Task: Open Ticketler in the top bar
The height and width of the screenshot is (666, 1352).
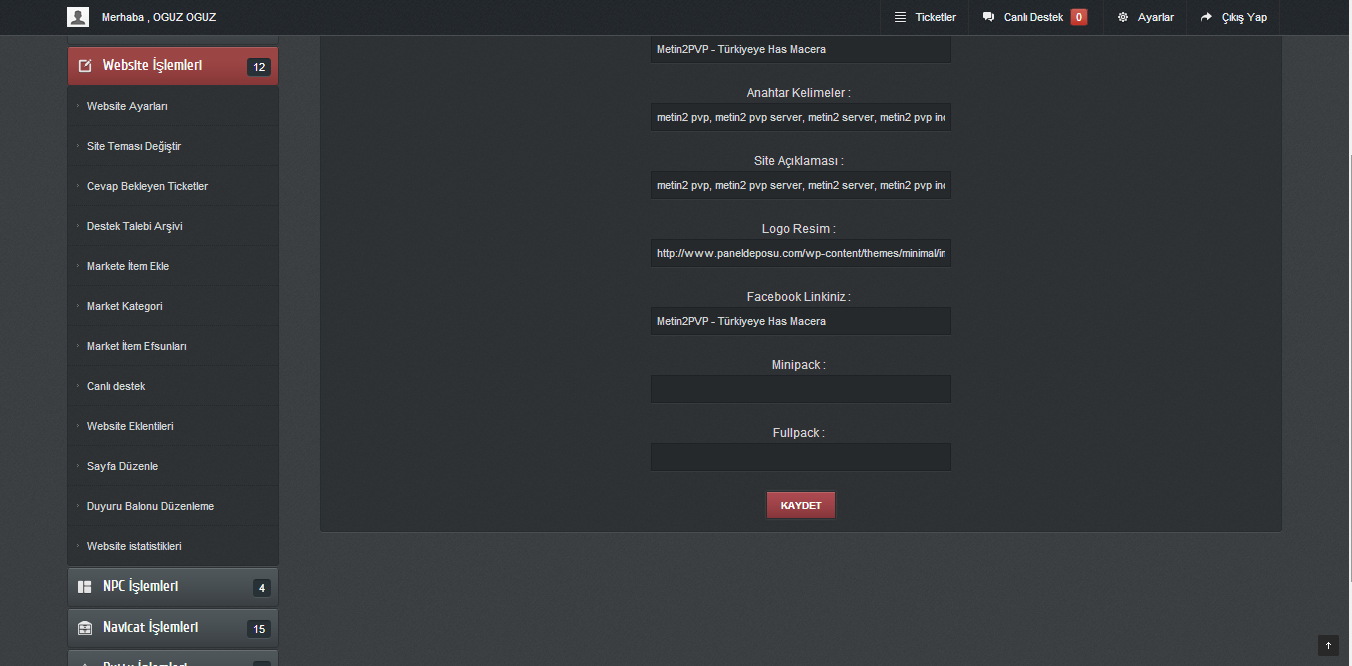Action: pos(925,17)
